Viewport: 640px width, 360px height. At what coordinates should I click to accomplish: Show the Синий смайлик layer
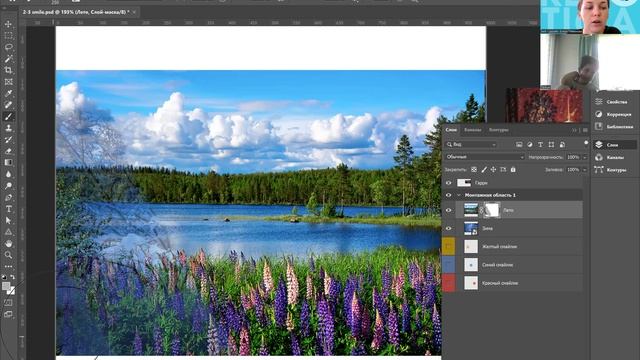point(449,265)
